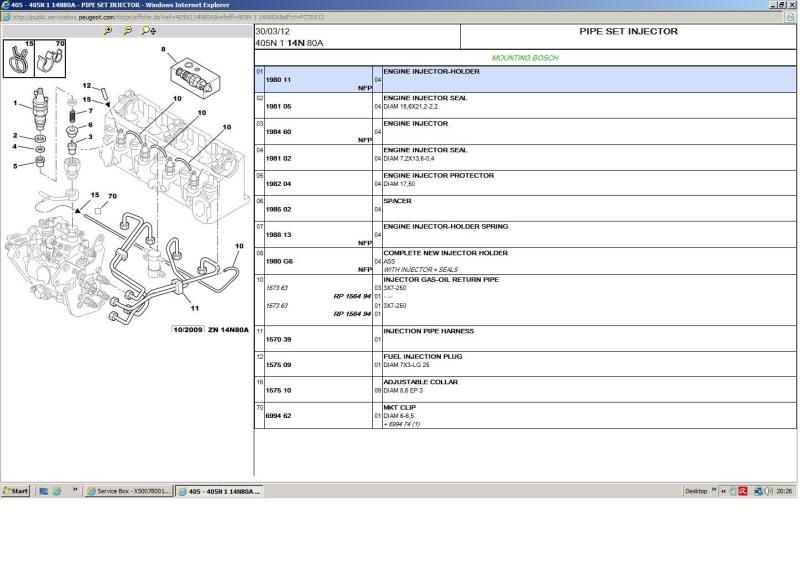The height and width of the screenshot is (568, 800).
Task: Select ENGINE INJECTOR-HOLDER row
Action: coord(525,80)
